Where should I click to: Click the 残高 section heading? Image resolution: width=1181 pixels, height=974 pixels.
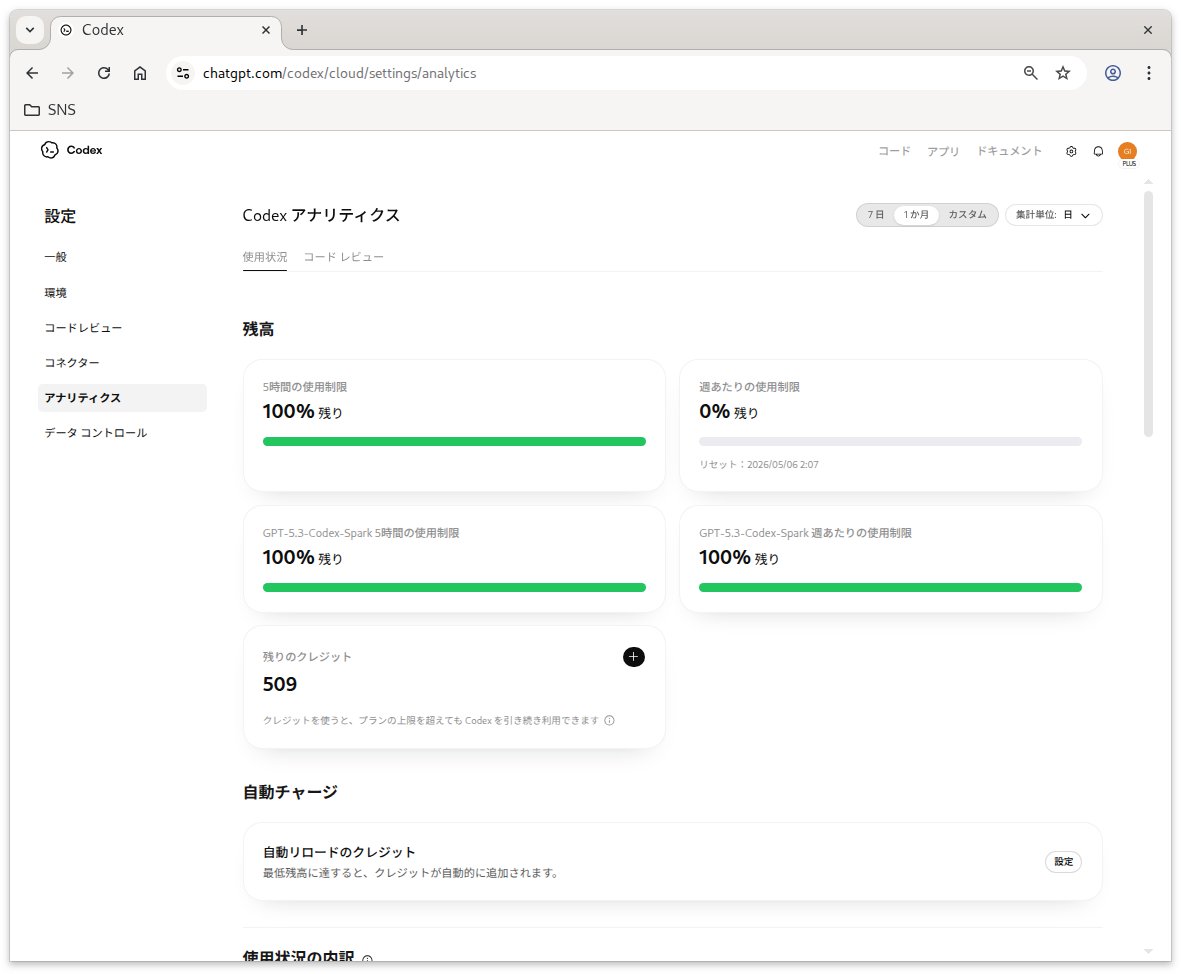pyautogui.click(x=258, y=329)
